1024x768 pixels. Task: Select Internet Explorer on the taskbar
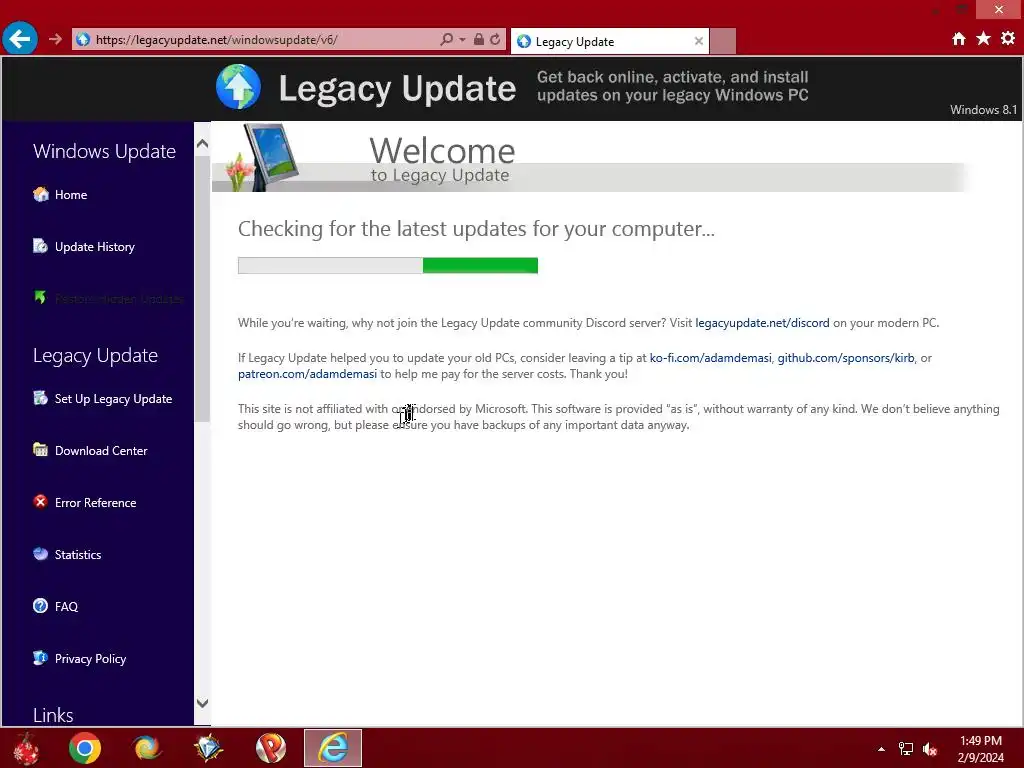[x=333, y=748]
